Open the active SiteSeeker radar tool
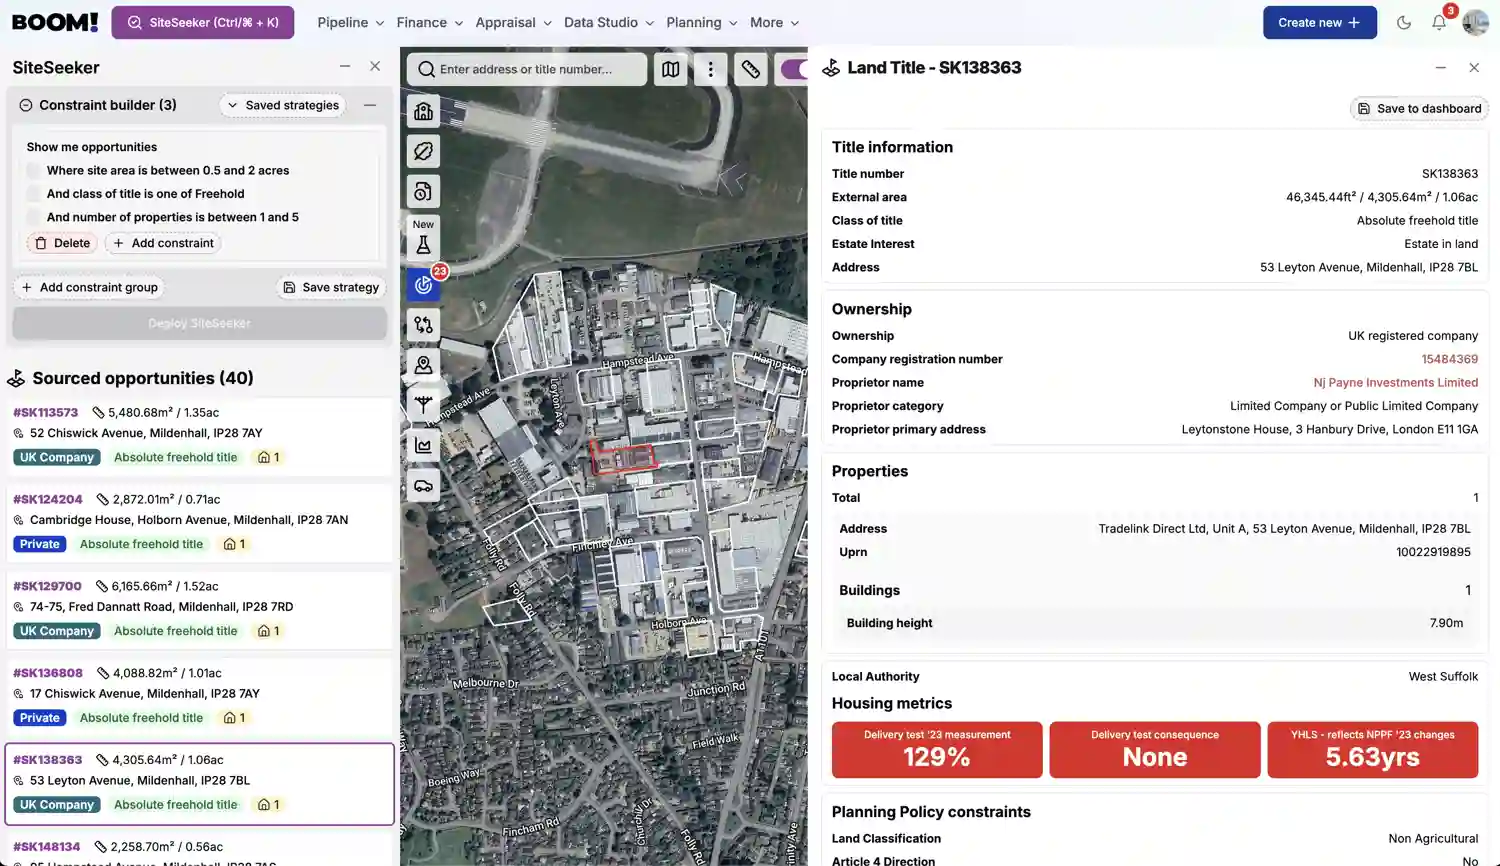 click(x=424, y=285)
